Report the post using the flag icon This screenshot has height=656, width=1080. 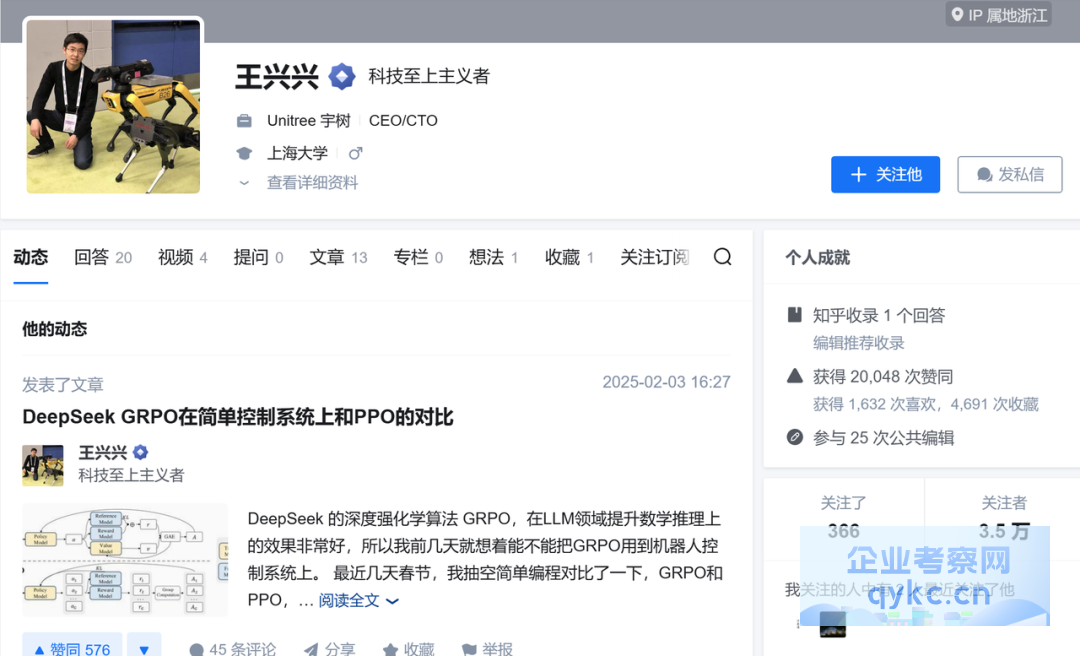469,649
